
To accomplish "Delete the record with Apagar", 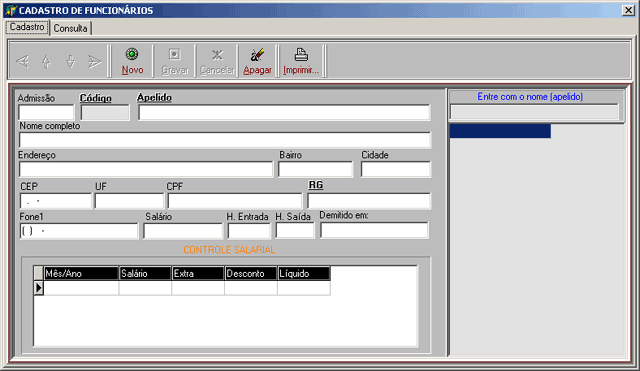I will (x=257, y=61).
